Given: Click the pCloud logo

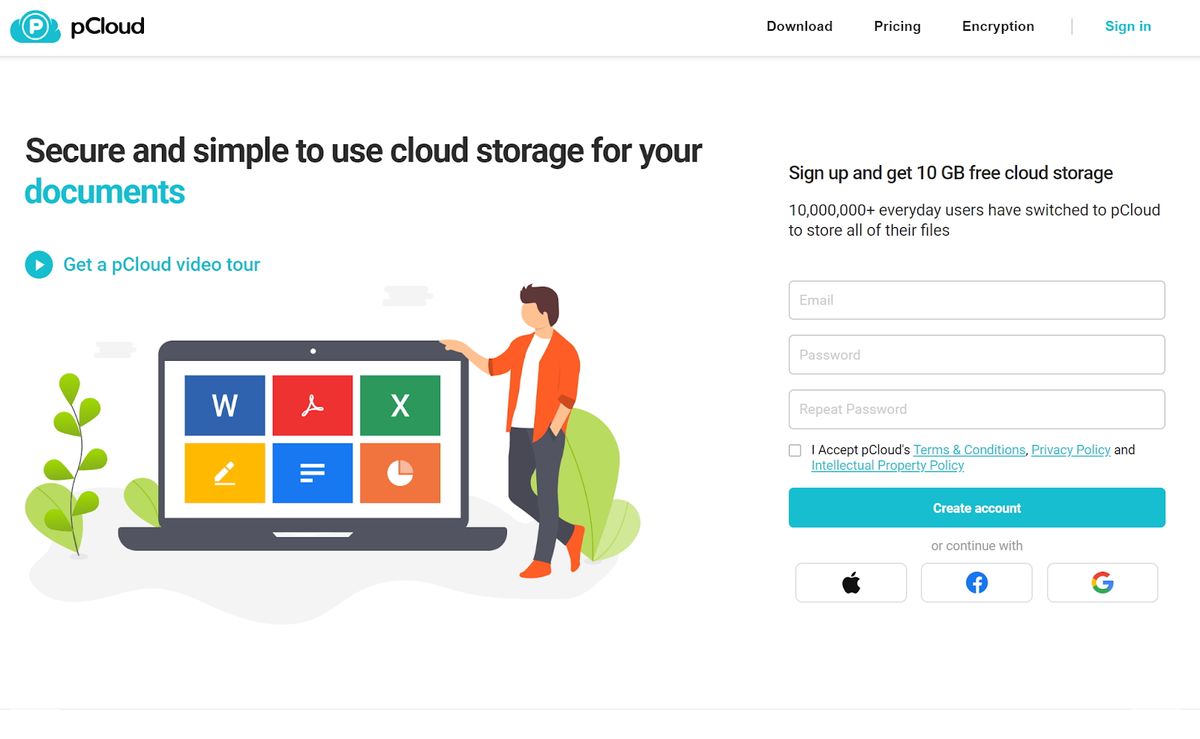Looking at the screenshot, I should [x=77, y=27].
